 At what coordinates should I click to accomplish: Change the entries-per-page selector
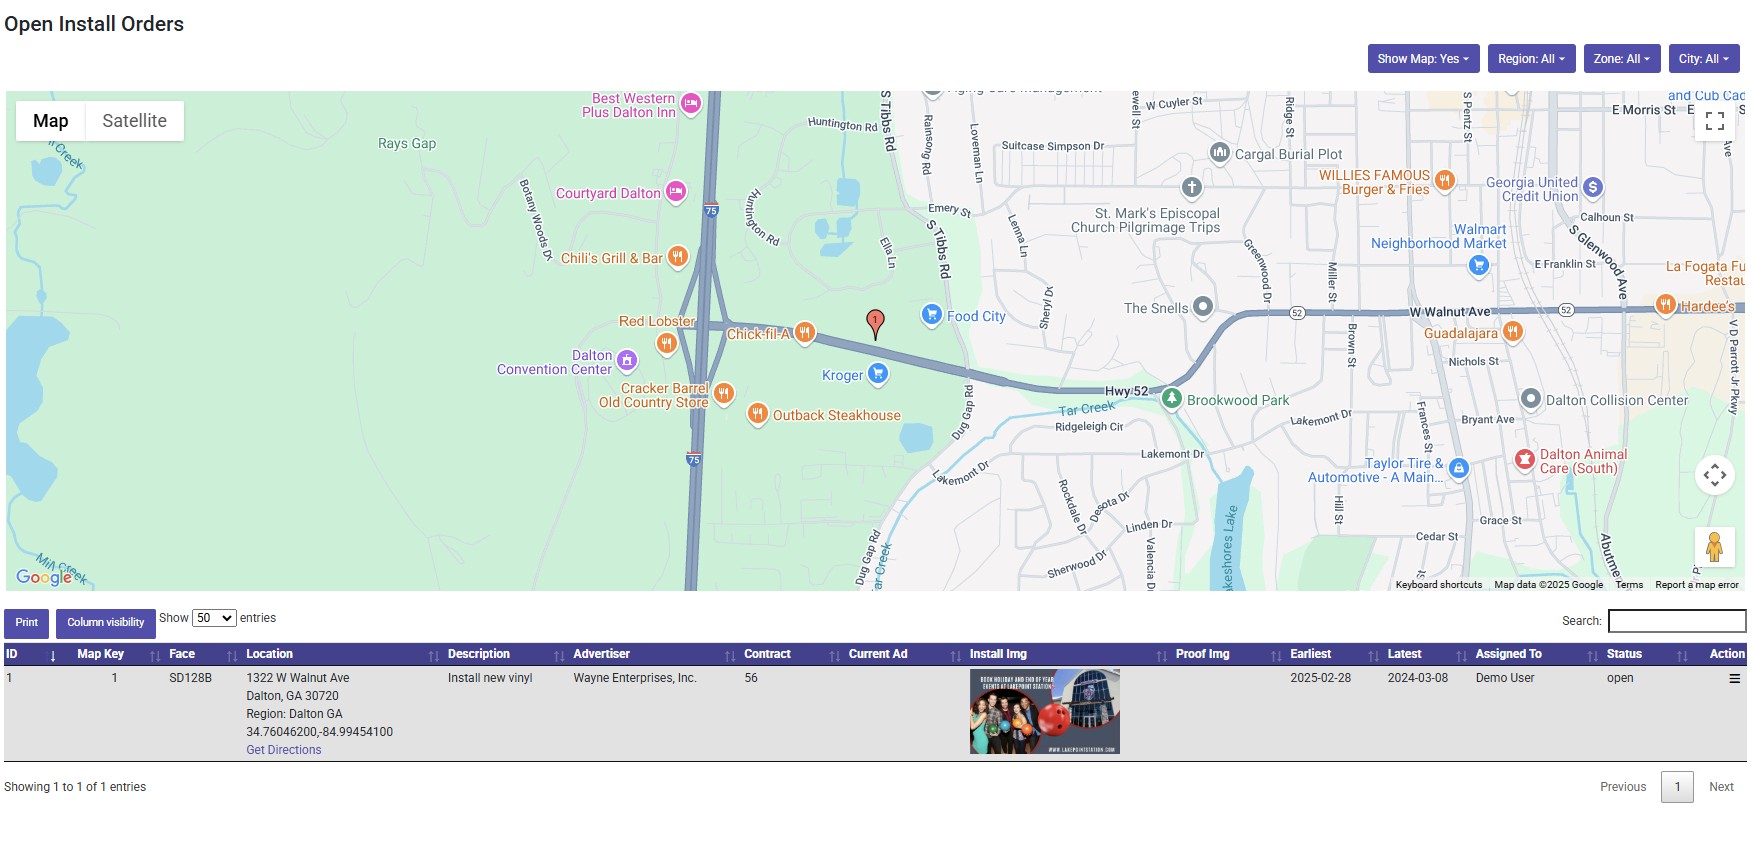point(214,618)
